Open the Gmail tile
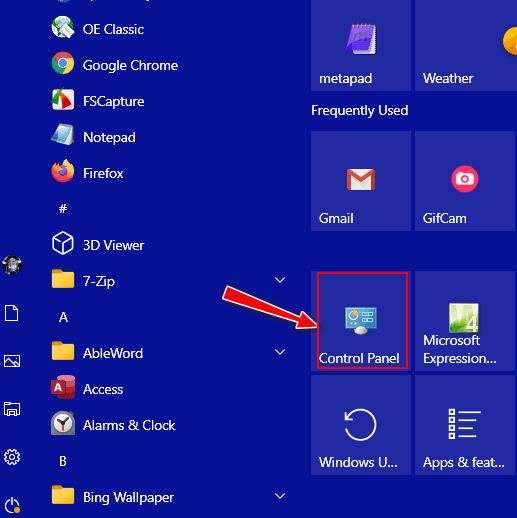This screenshot has width=517, height=518. (x=361, y=181)
